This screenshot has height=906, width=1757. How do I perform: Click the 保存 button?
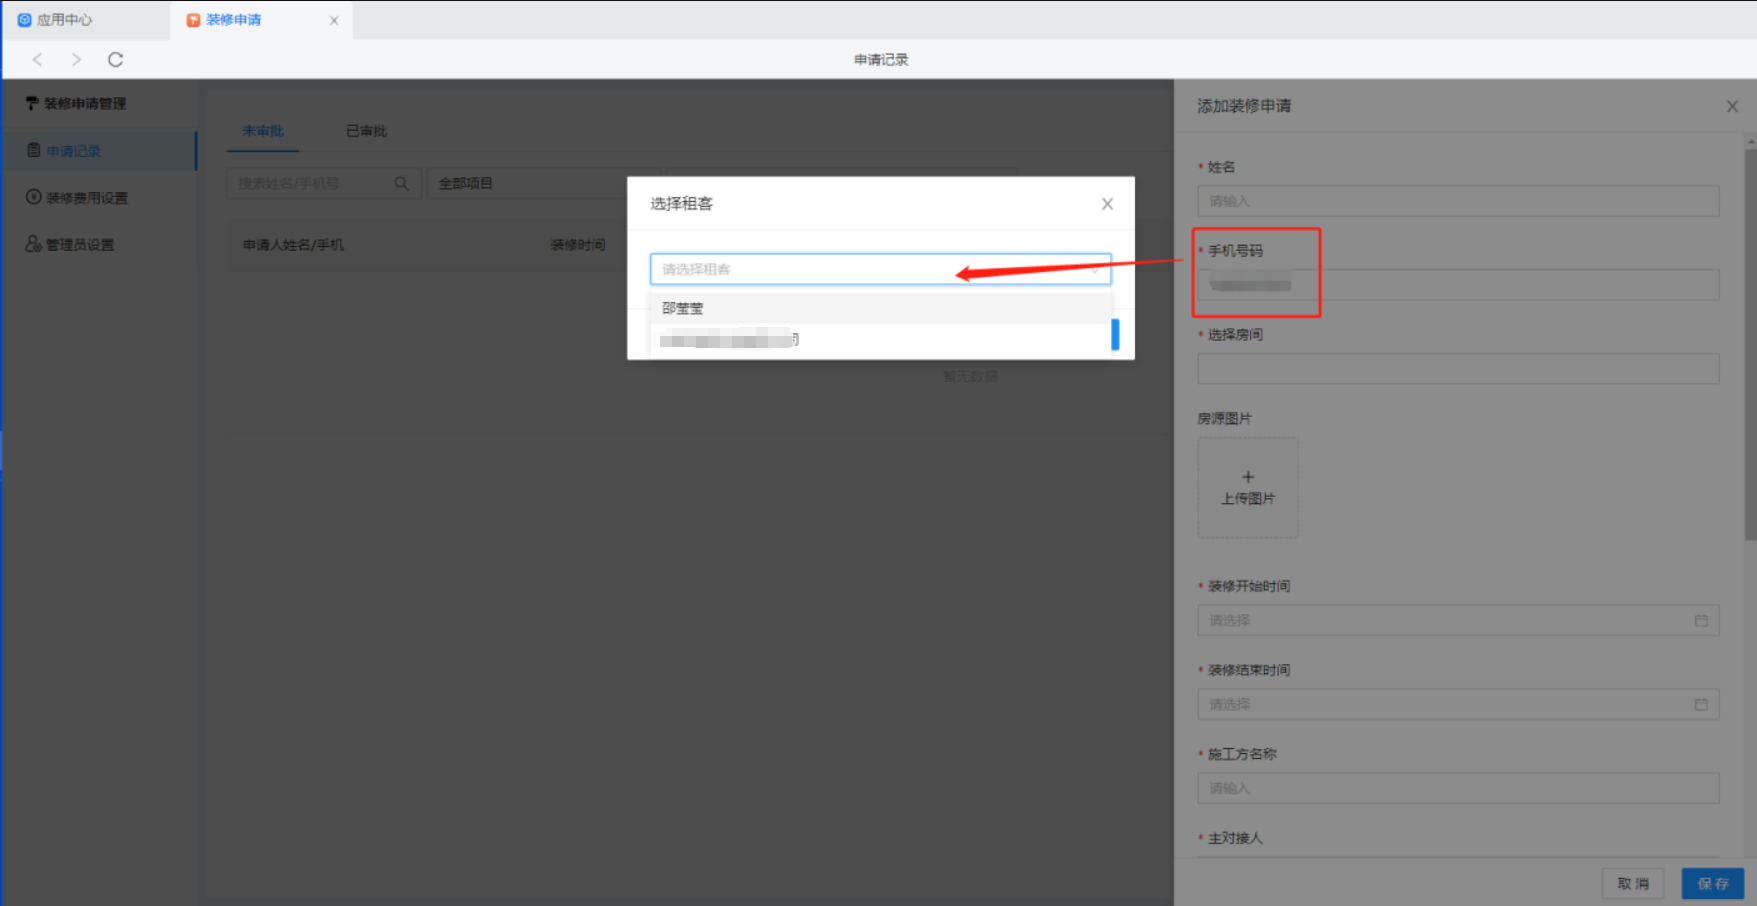coord(1712,884)
